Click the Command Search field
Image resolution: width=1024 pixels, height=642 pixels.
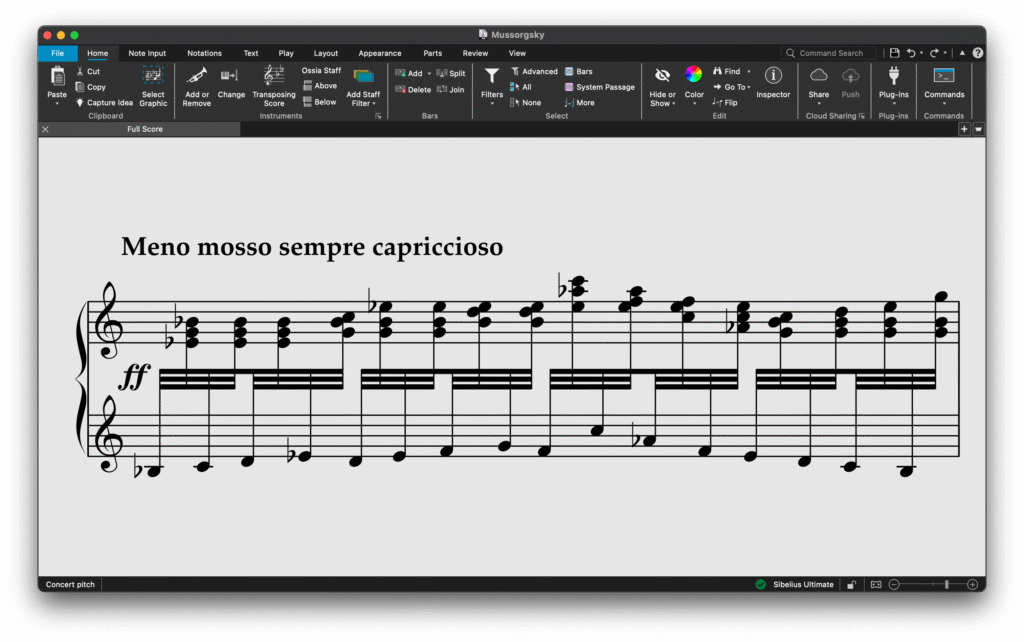click(828, 54)
